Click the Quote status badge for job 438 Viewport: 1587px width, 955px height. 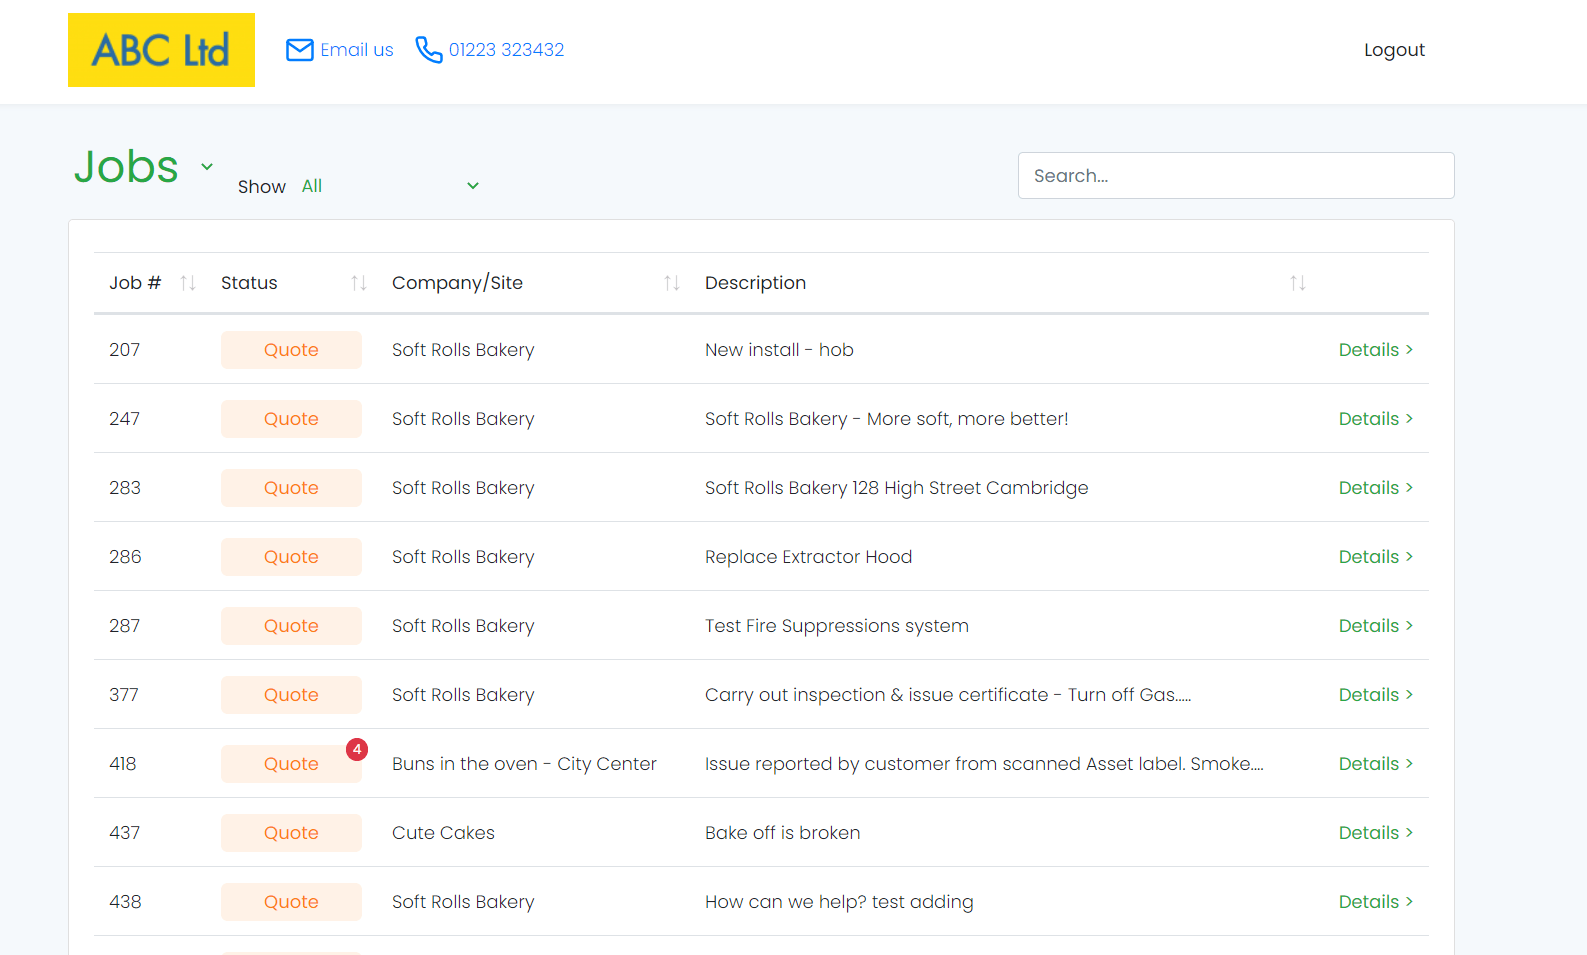291,902
